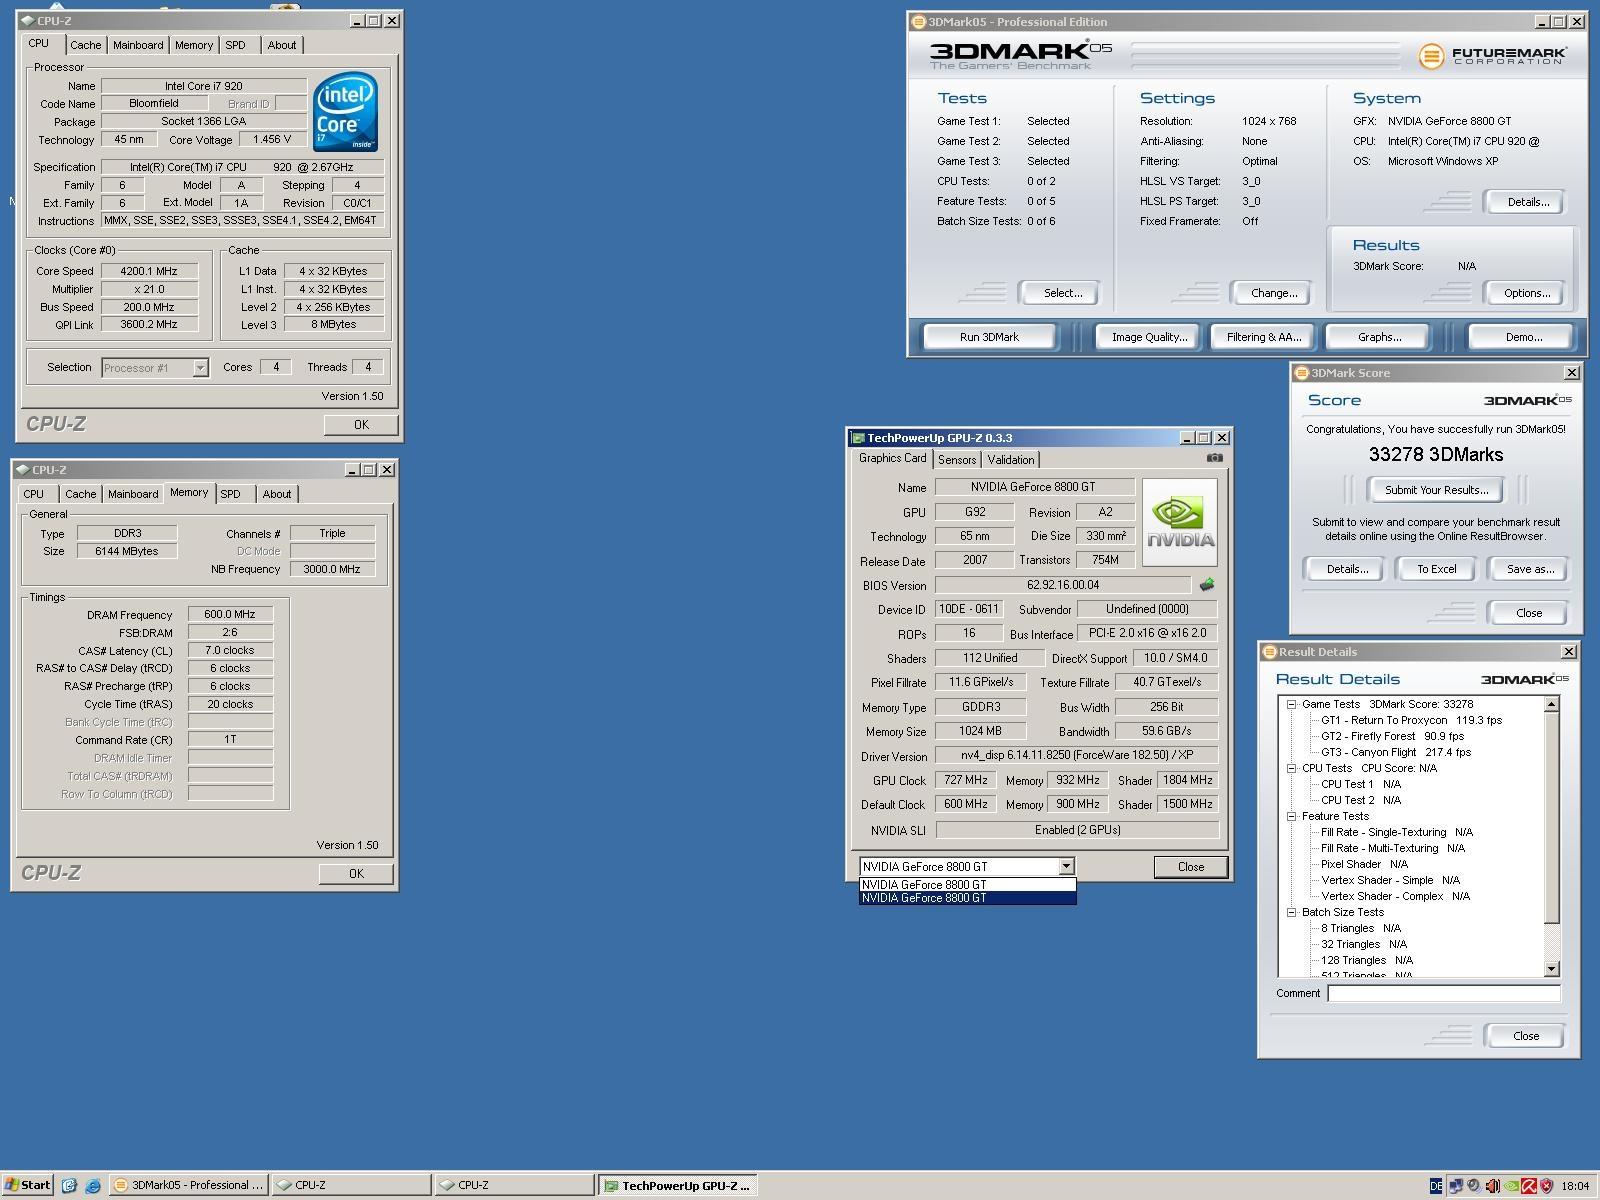Click the GPU-Z screenshot camera icon
This screenshot has width=1600, height=1200.
1214,457
